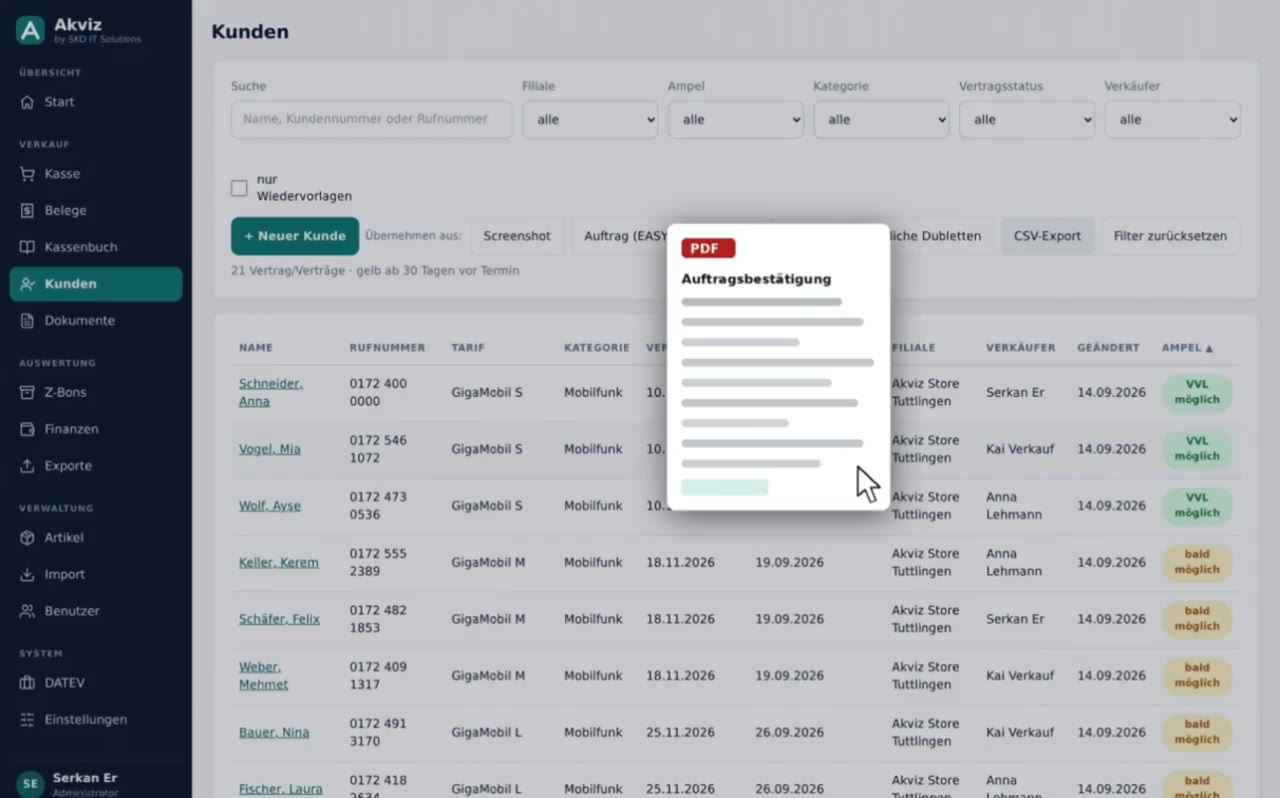Click the SE user avatar
This screenshot has height=798, width=1280.
tap(30, 784)
